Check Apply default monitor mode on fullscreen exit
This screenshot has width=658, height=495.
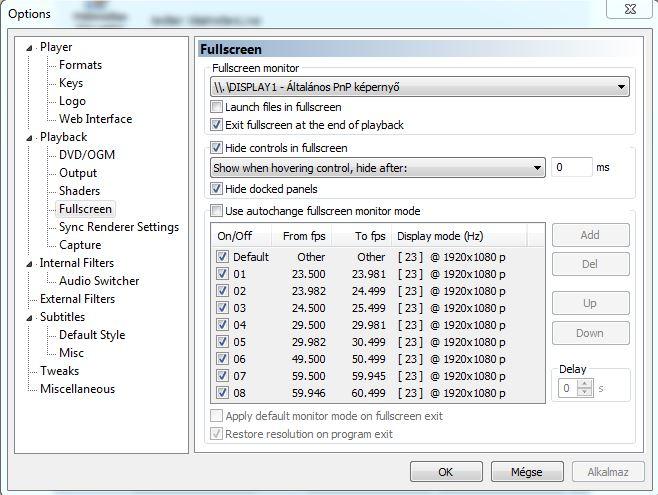coord(216,416)
